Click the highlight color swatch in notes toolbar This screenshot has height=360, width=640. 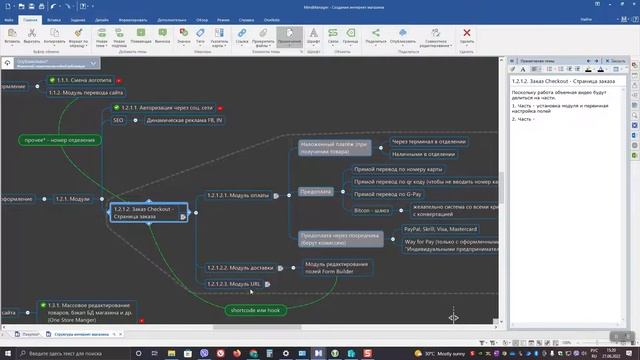(x=588, y=69)
